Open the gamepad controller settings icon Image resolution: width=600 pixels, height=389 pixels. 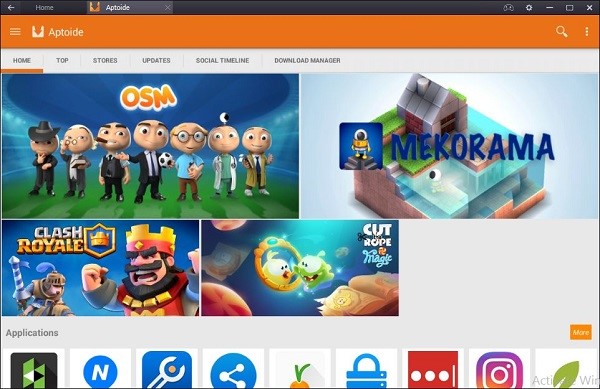pos(509,7)
